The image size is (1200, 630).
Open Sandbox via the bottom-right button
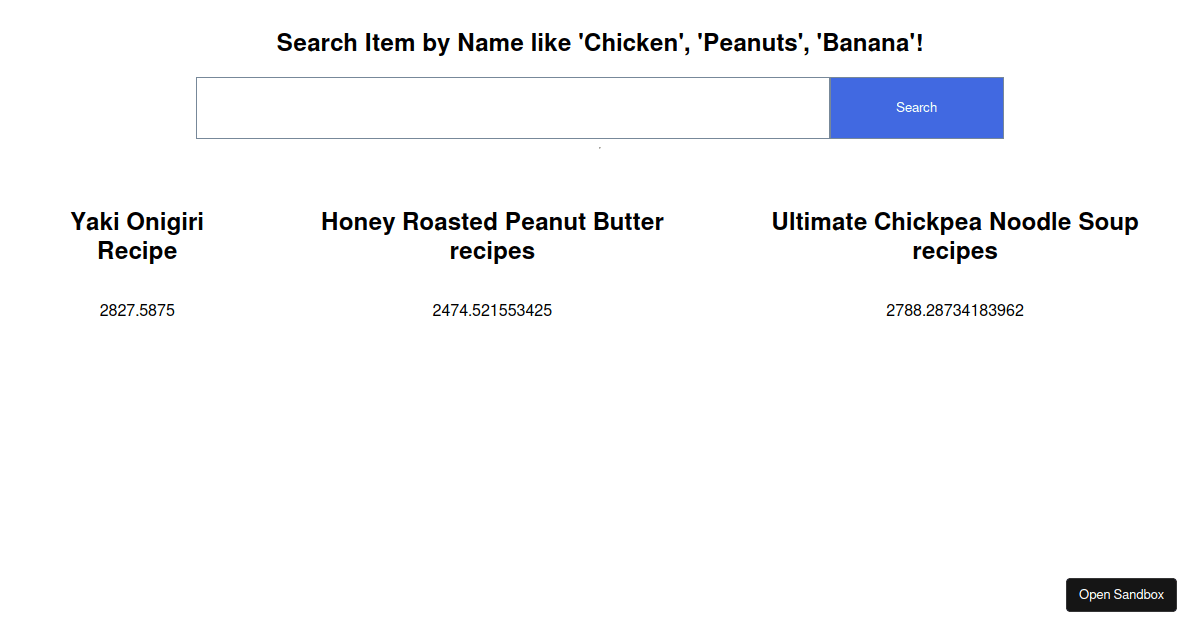1121,594
